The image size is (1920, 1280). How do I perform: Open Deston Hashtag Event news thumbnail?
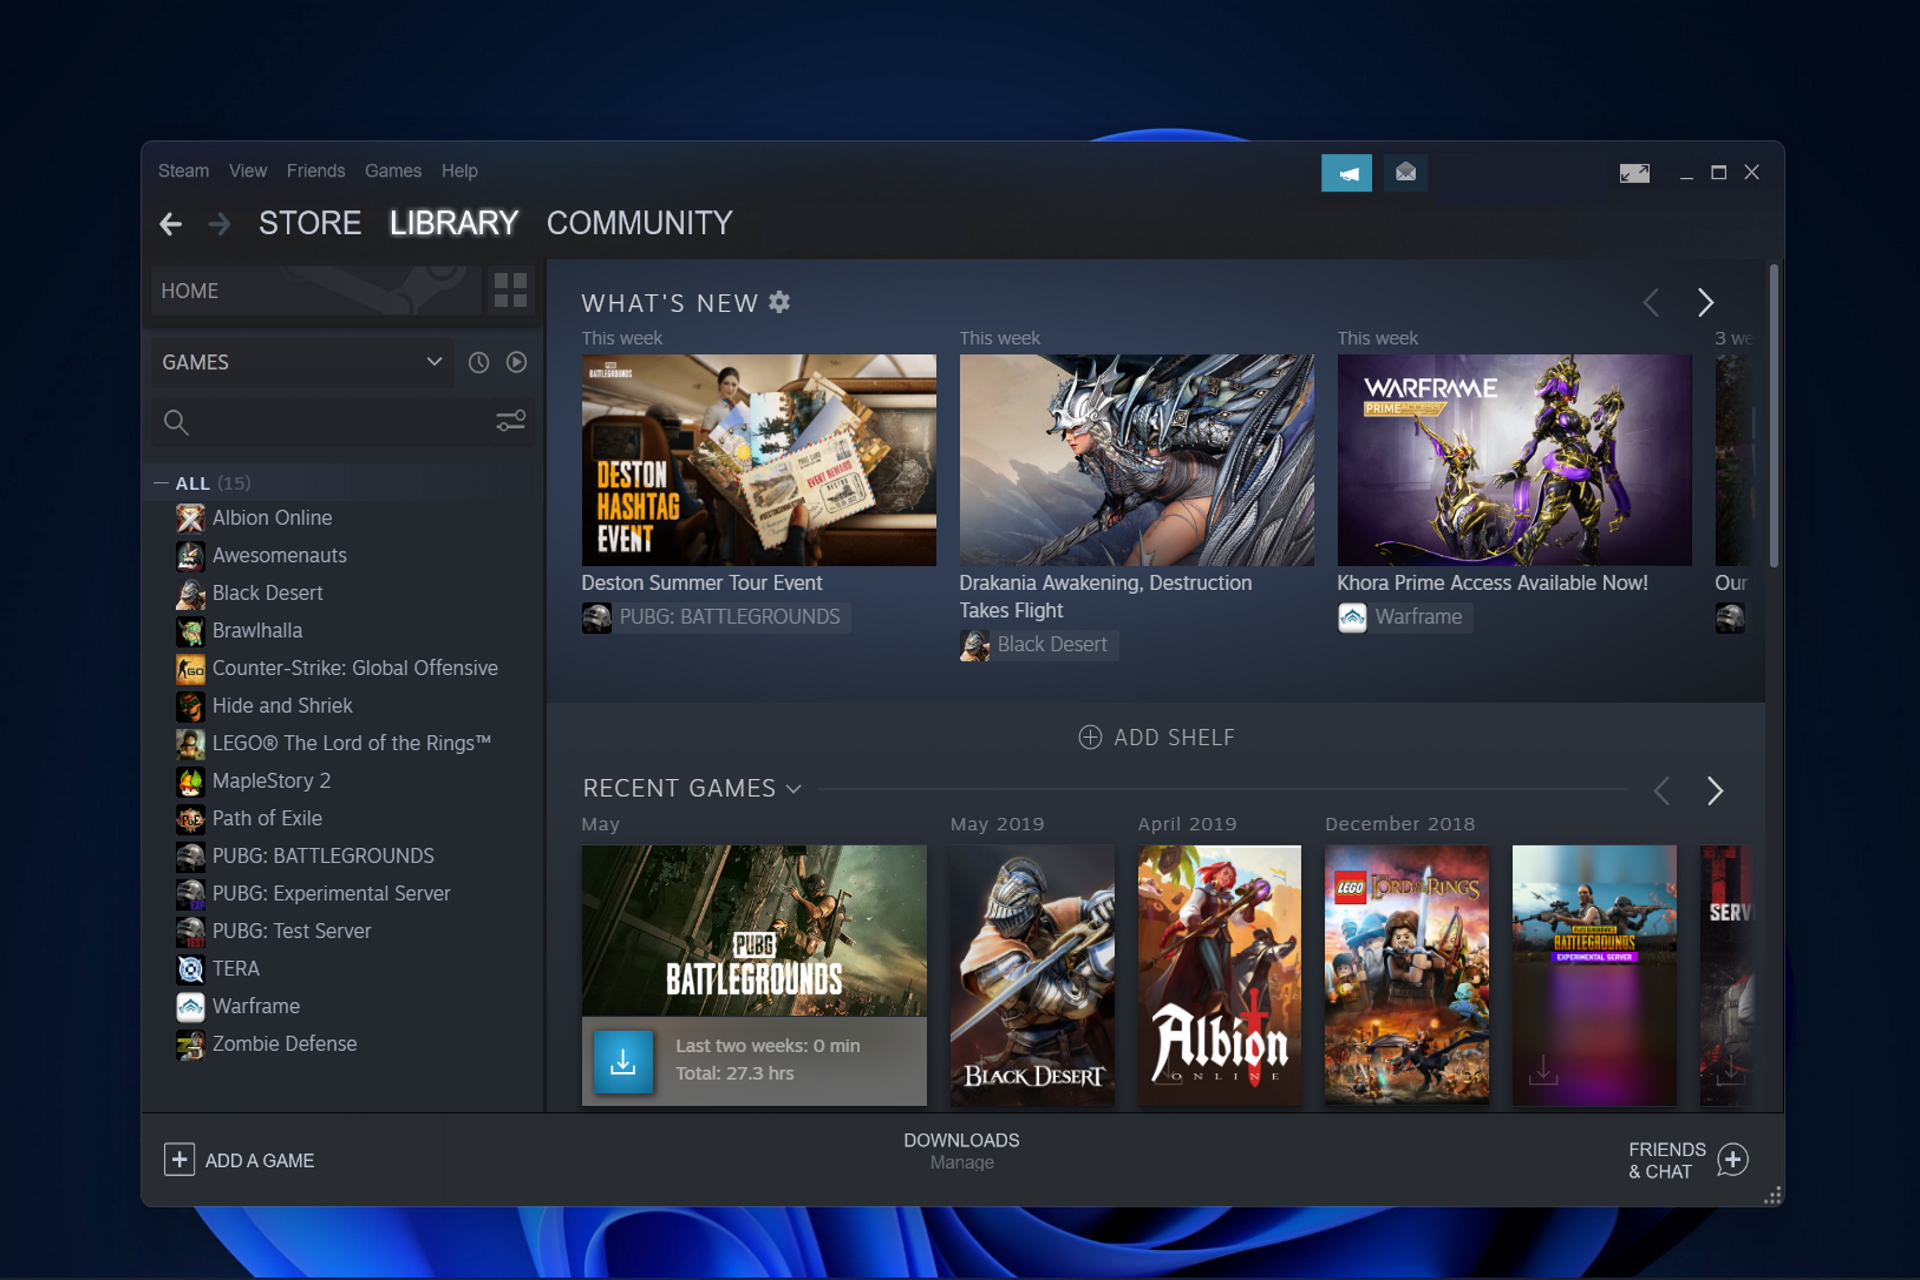(x=759, y=460)
